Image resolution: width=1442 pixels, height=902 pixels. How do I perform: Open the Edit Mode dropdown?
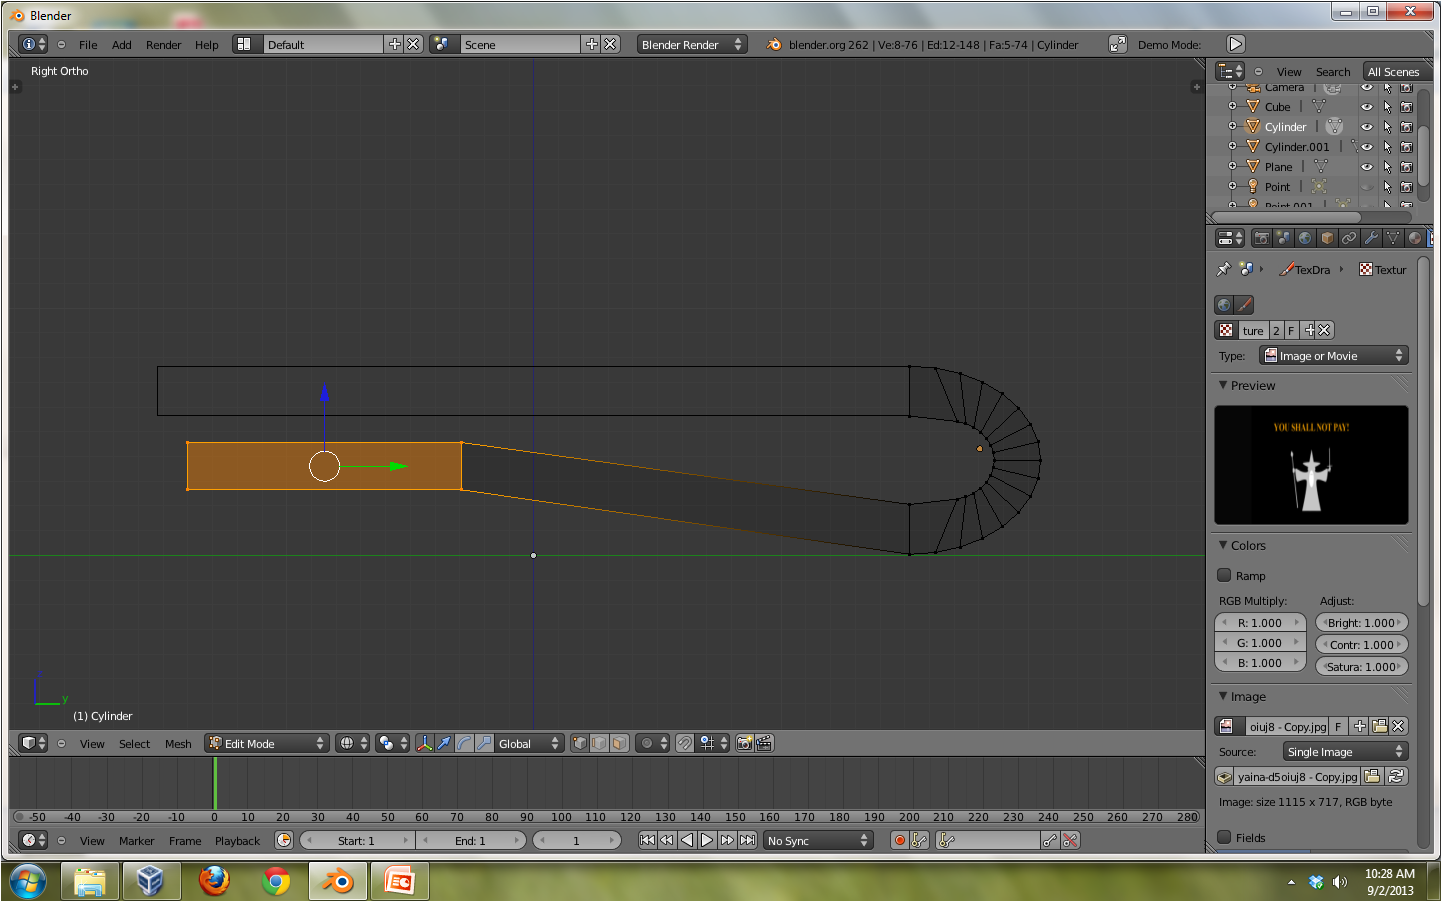(x=267, y=743)
